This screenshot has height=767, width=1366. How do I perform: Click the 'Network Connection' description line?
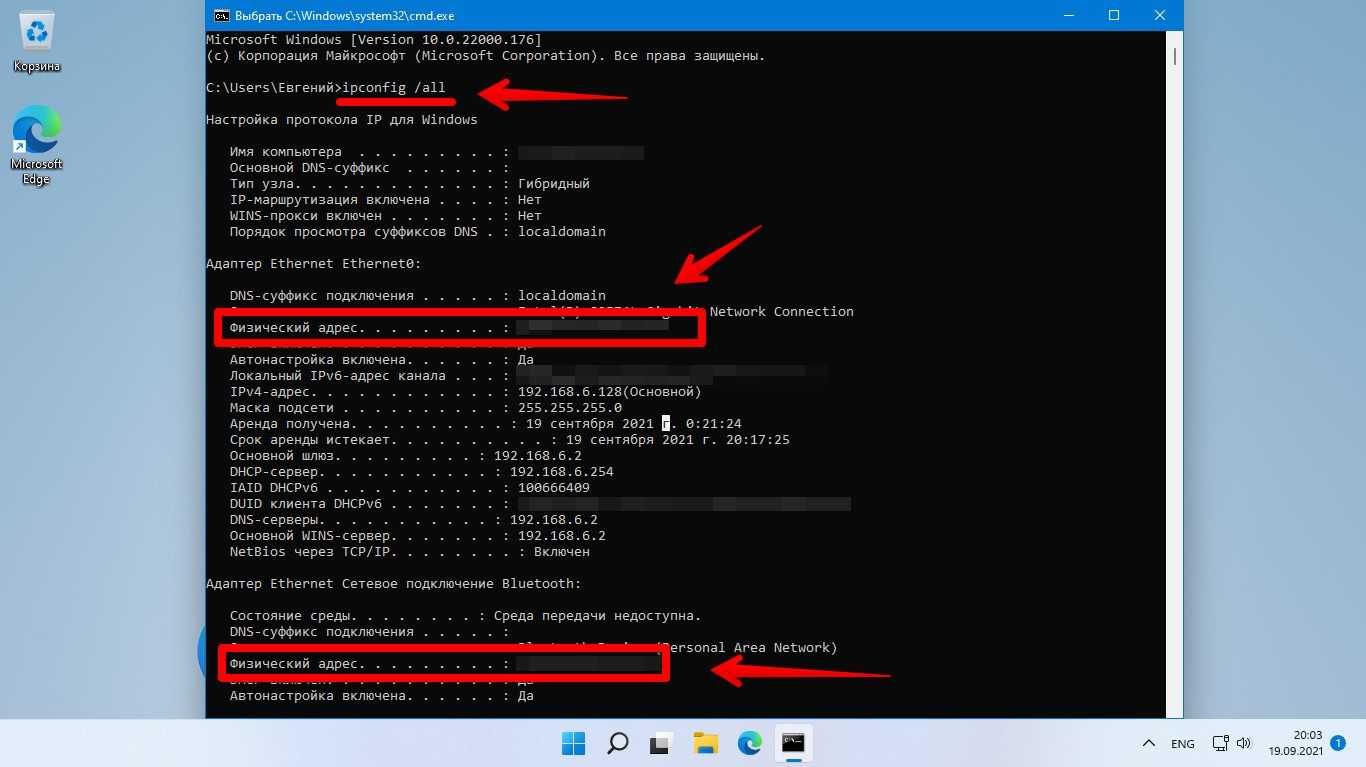540,312
